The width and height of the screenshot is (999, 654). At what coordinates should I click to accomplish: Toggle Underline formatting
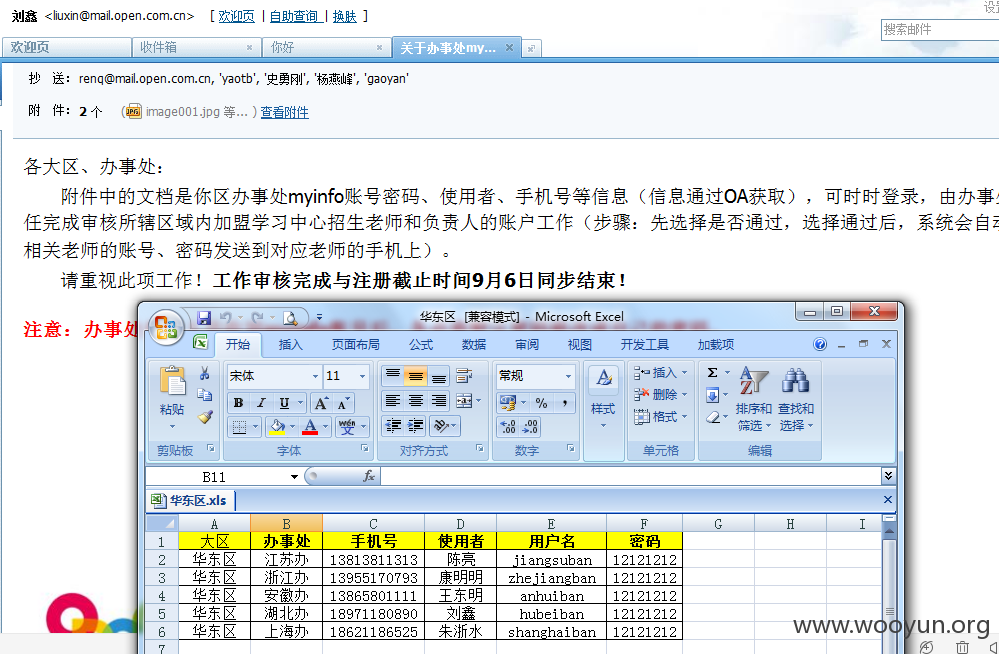point(284,403)
